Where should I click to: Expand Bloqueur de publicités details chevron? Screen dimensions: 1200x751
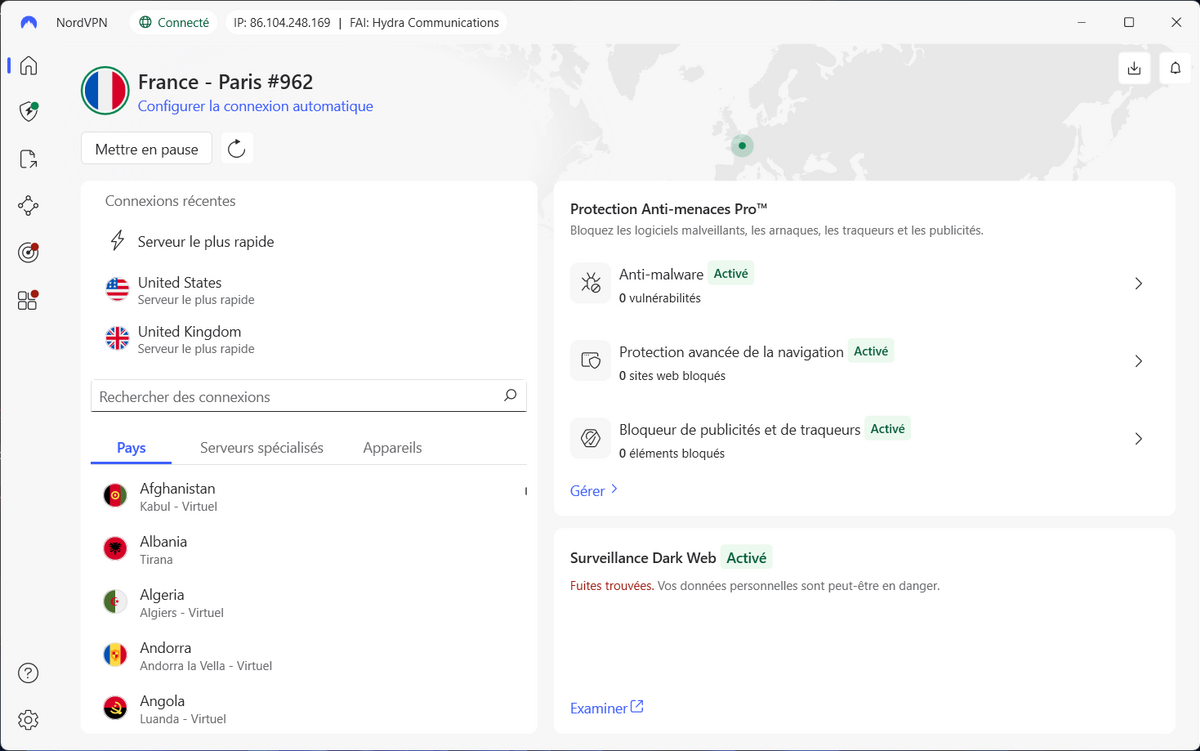1138,438
